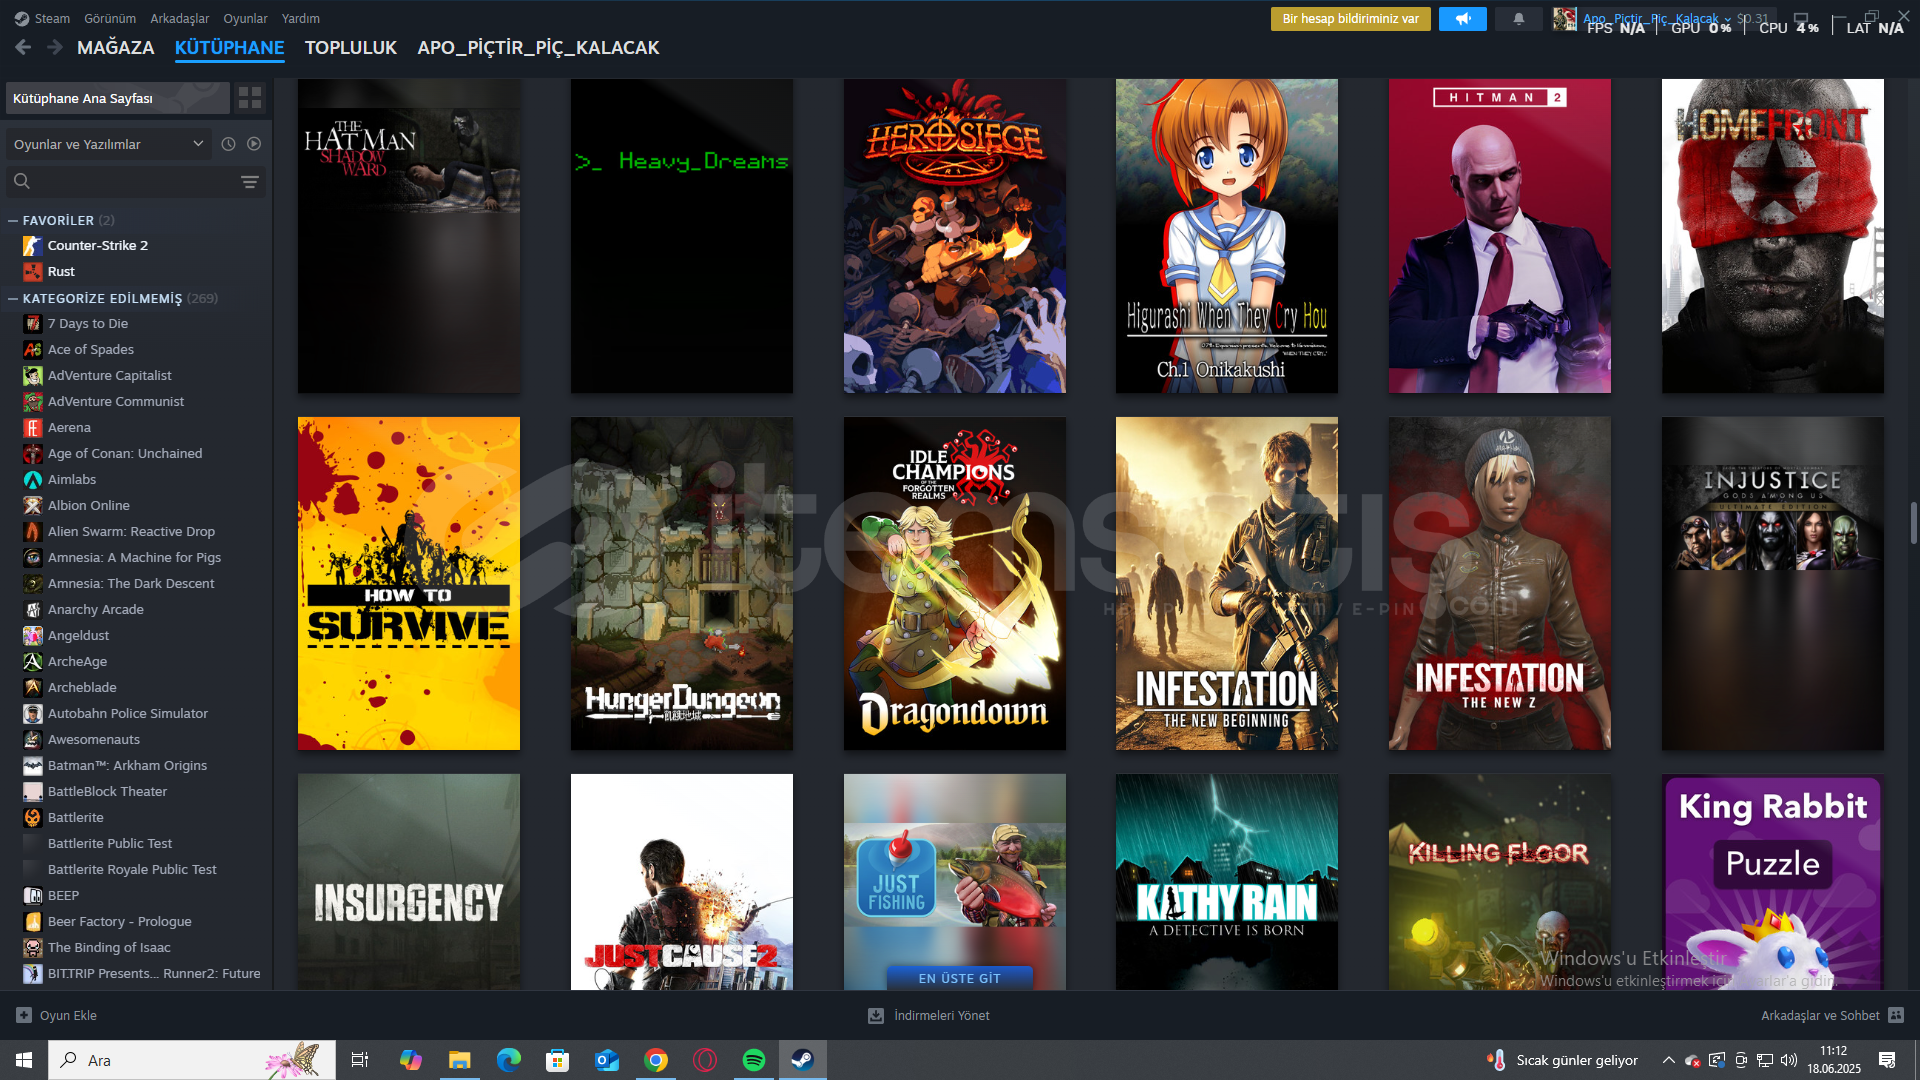Open the announcements megaphone icon
1920x1080 pixels.
click(1463, 19)
